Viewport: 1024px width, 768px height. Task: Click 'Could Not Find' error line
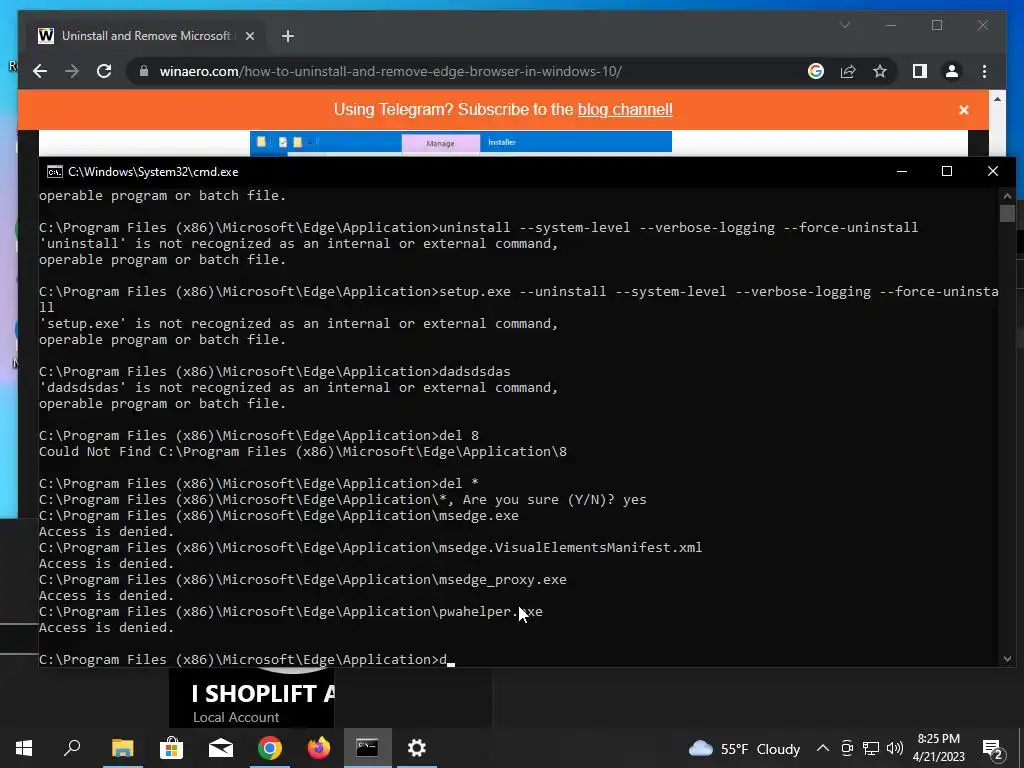click(x=302, y=451)
